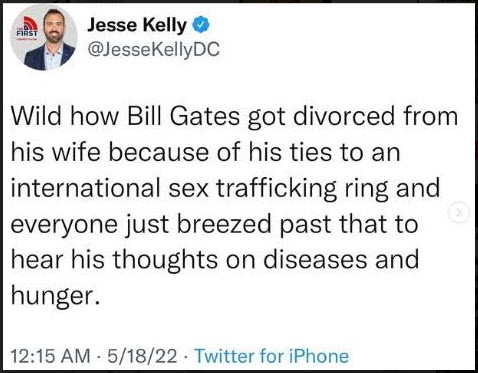Image resolution: width=478 pixels, height=373 pixels.
Task: Click the blue verified checkmark badge
Action: [201, 25]
